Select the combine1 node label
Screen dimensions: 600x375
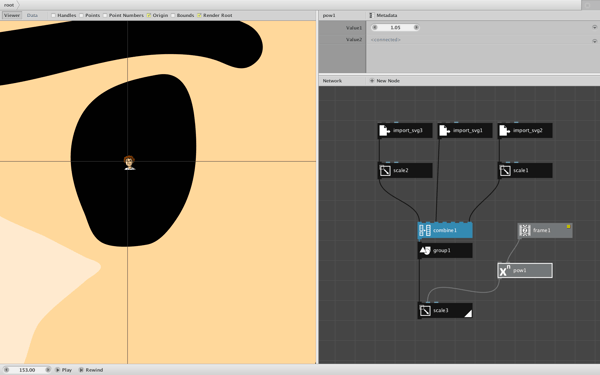(445, 230)
